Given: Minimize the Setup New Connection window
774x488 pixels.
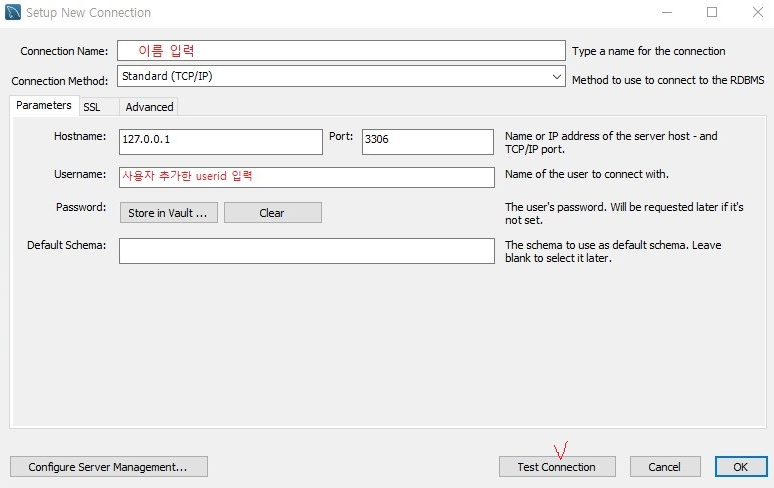Looking at the screenshot, I should click(667, 12).
